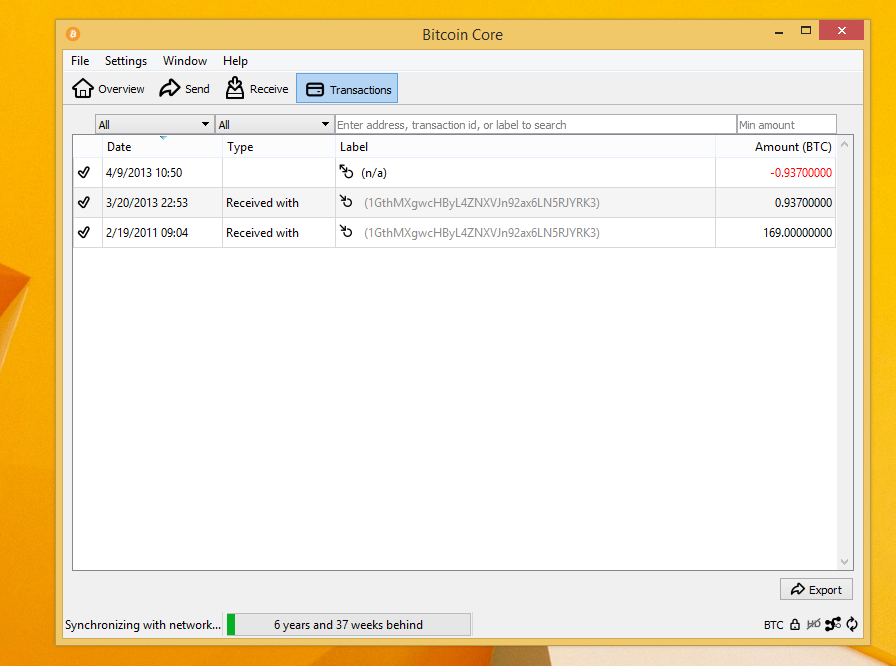Click the crossed-out HD wallet status icon

[813, 624]
